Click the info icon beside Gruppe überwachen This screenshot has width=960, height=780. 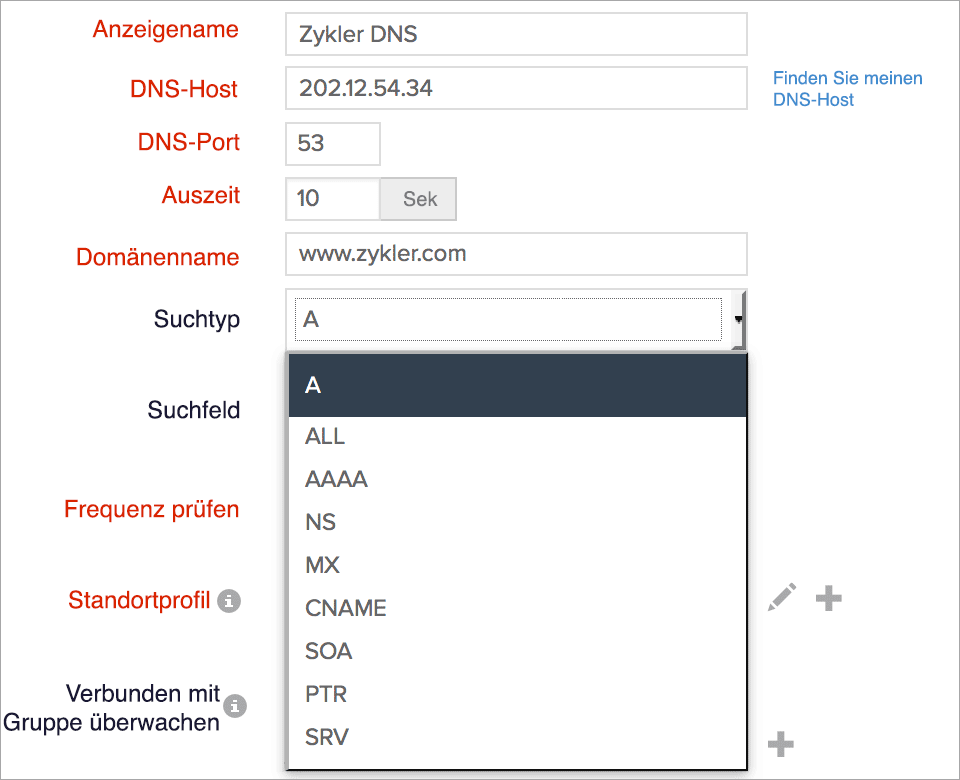pyautogui.click(x=235, y=705)
